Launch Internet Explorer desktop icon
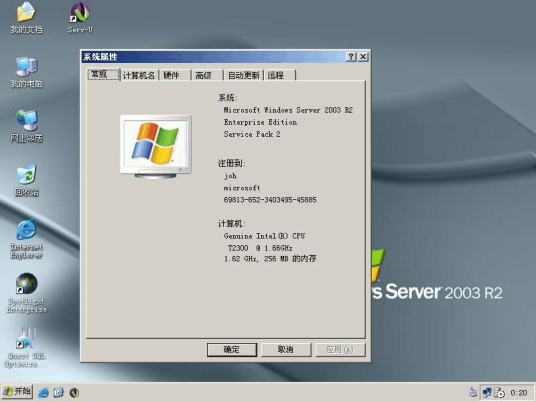 (26, 239)
